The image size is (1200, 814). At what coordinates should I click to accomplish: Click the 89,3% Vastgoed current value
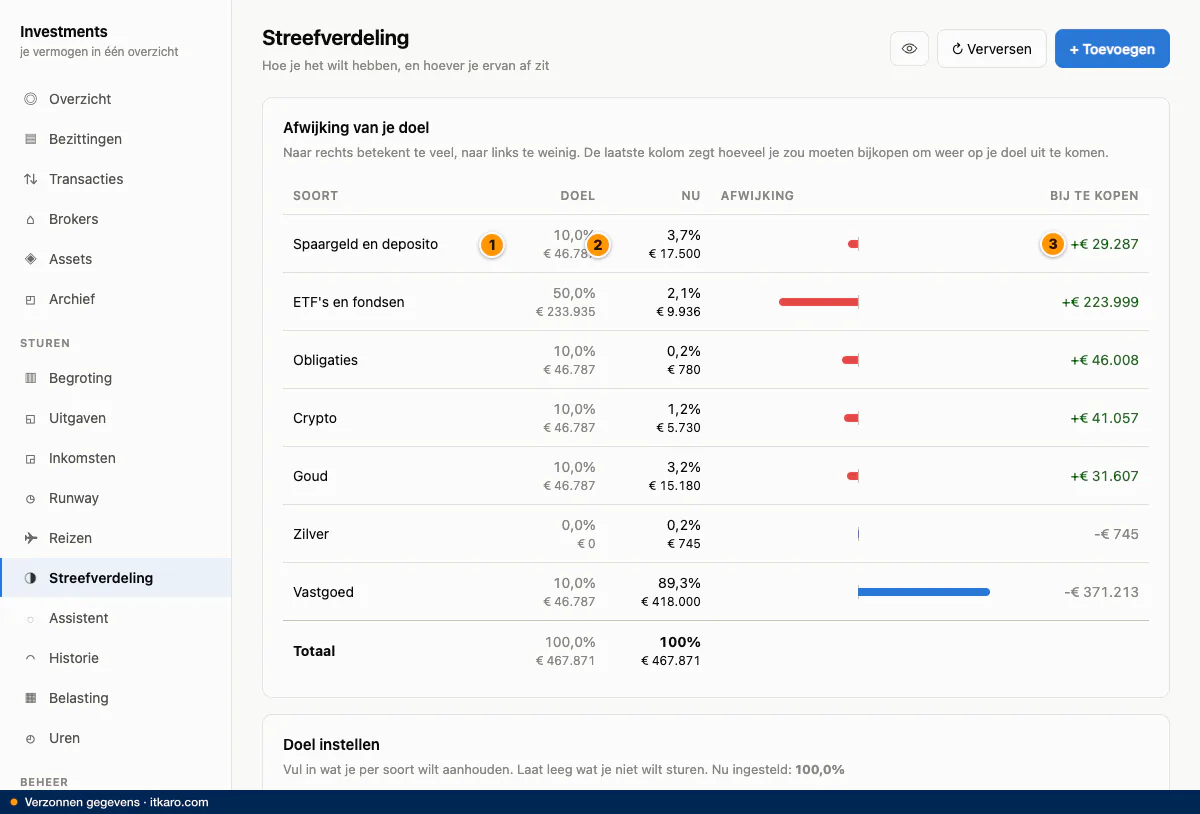(677, 583)
